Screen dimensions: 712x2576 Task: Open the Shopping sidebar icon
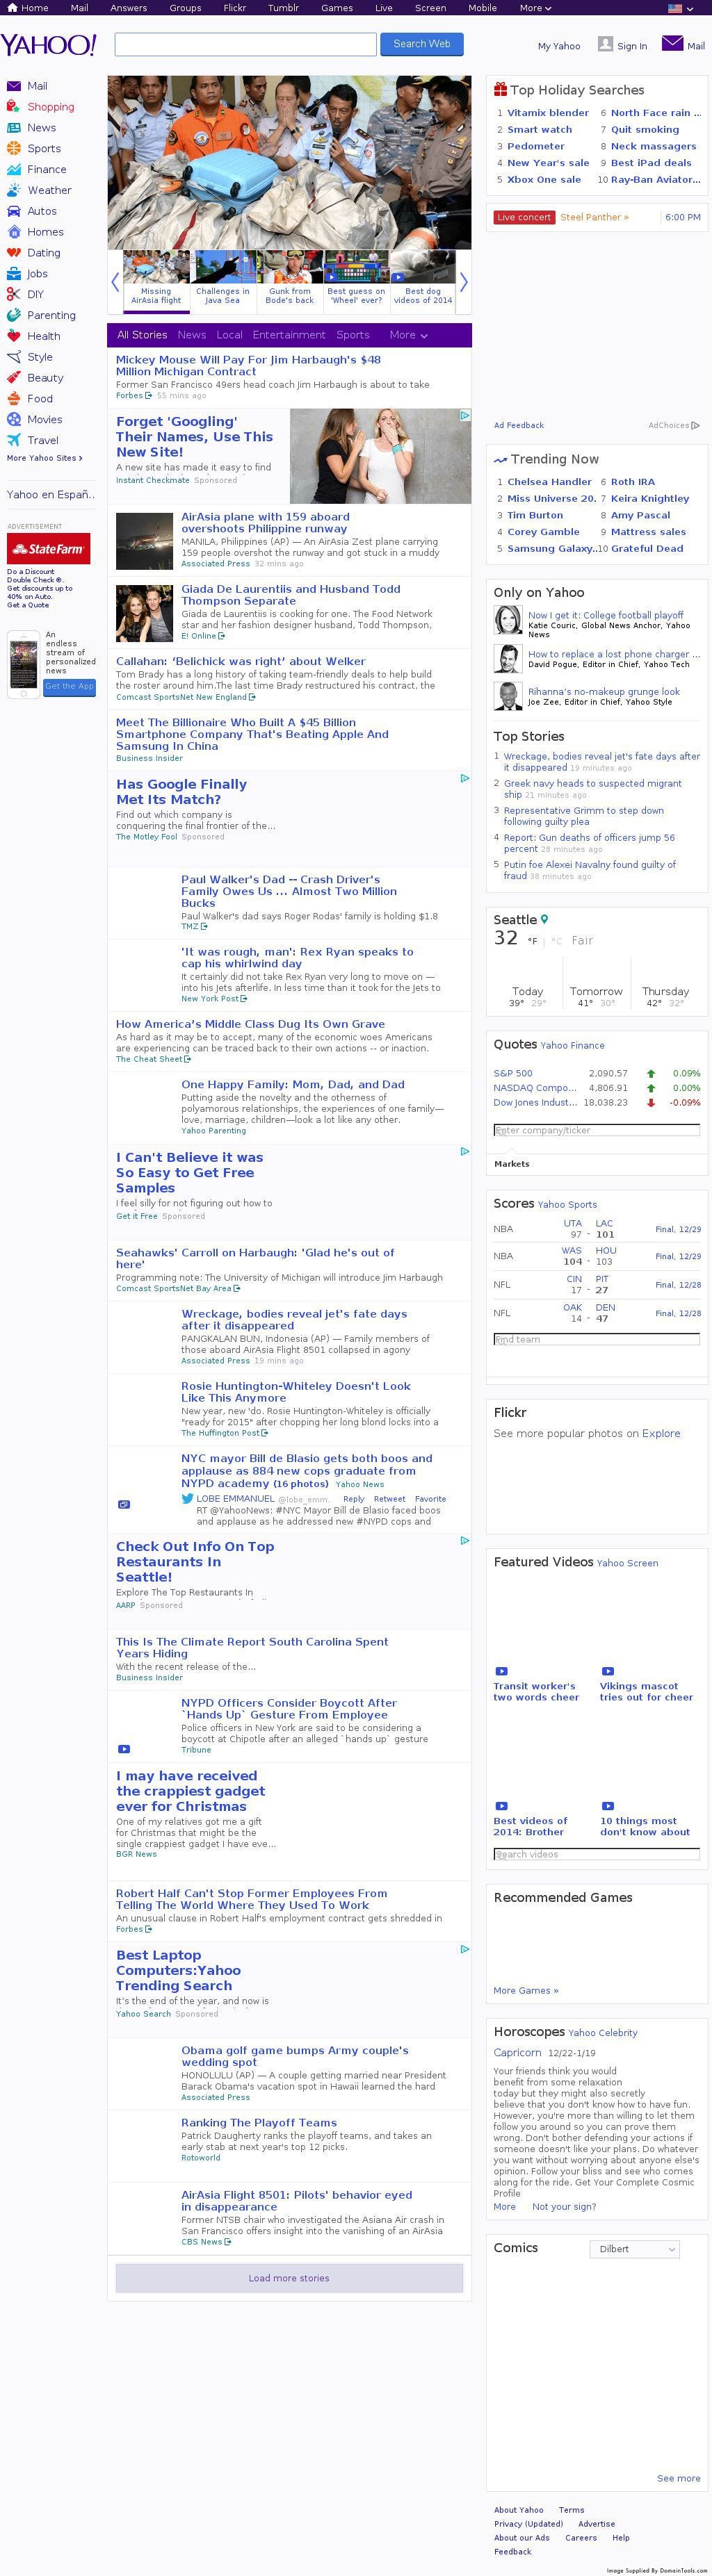pos(13,107)
